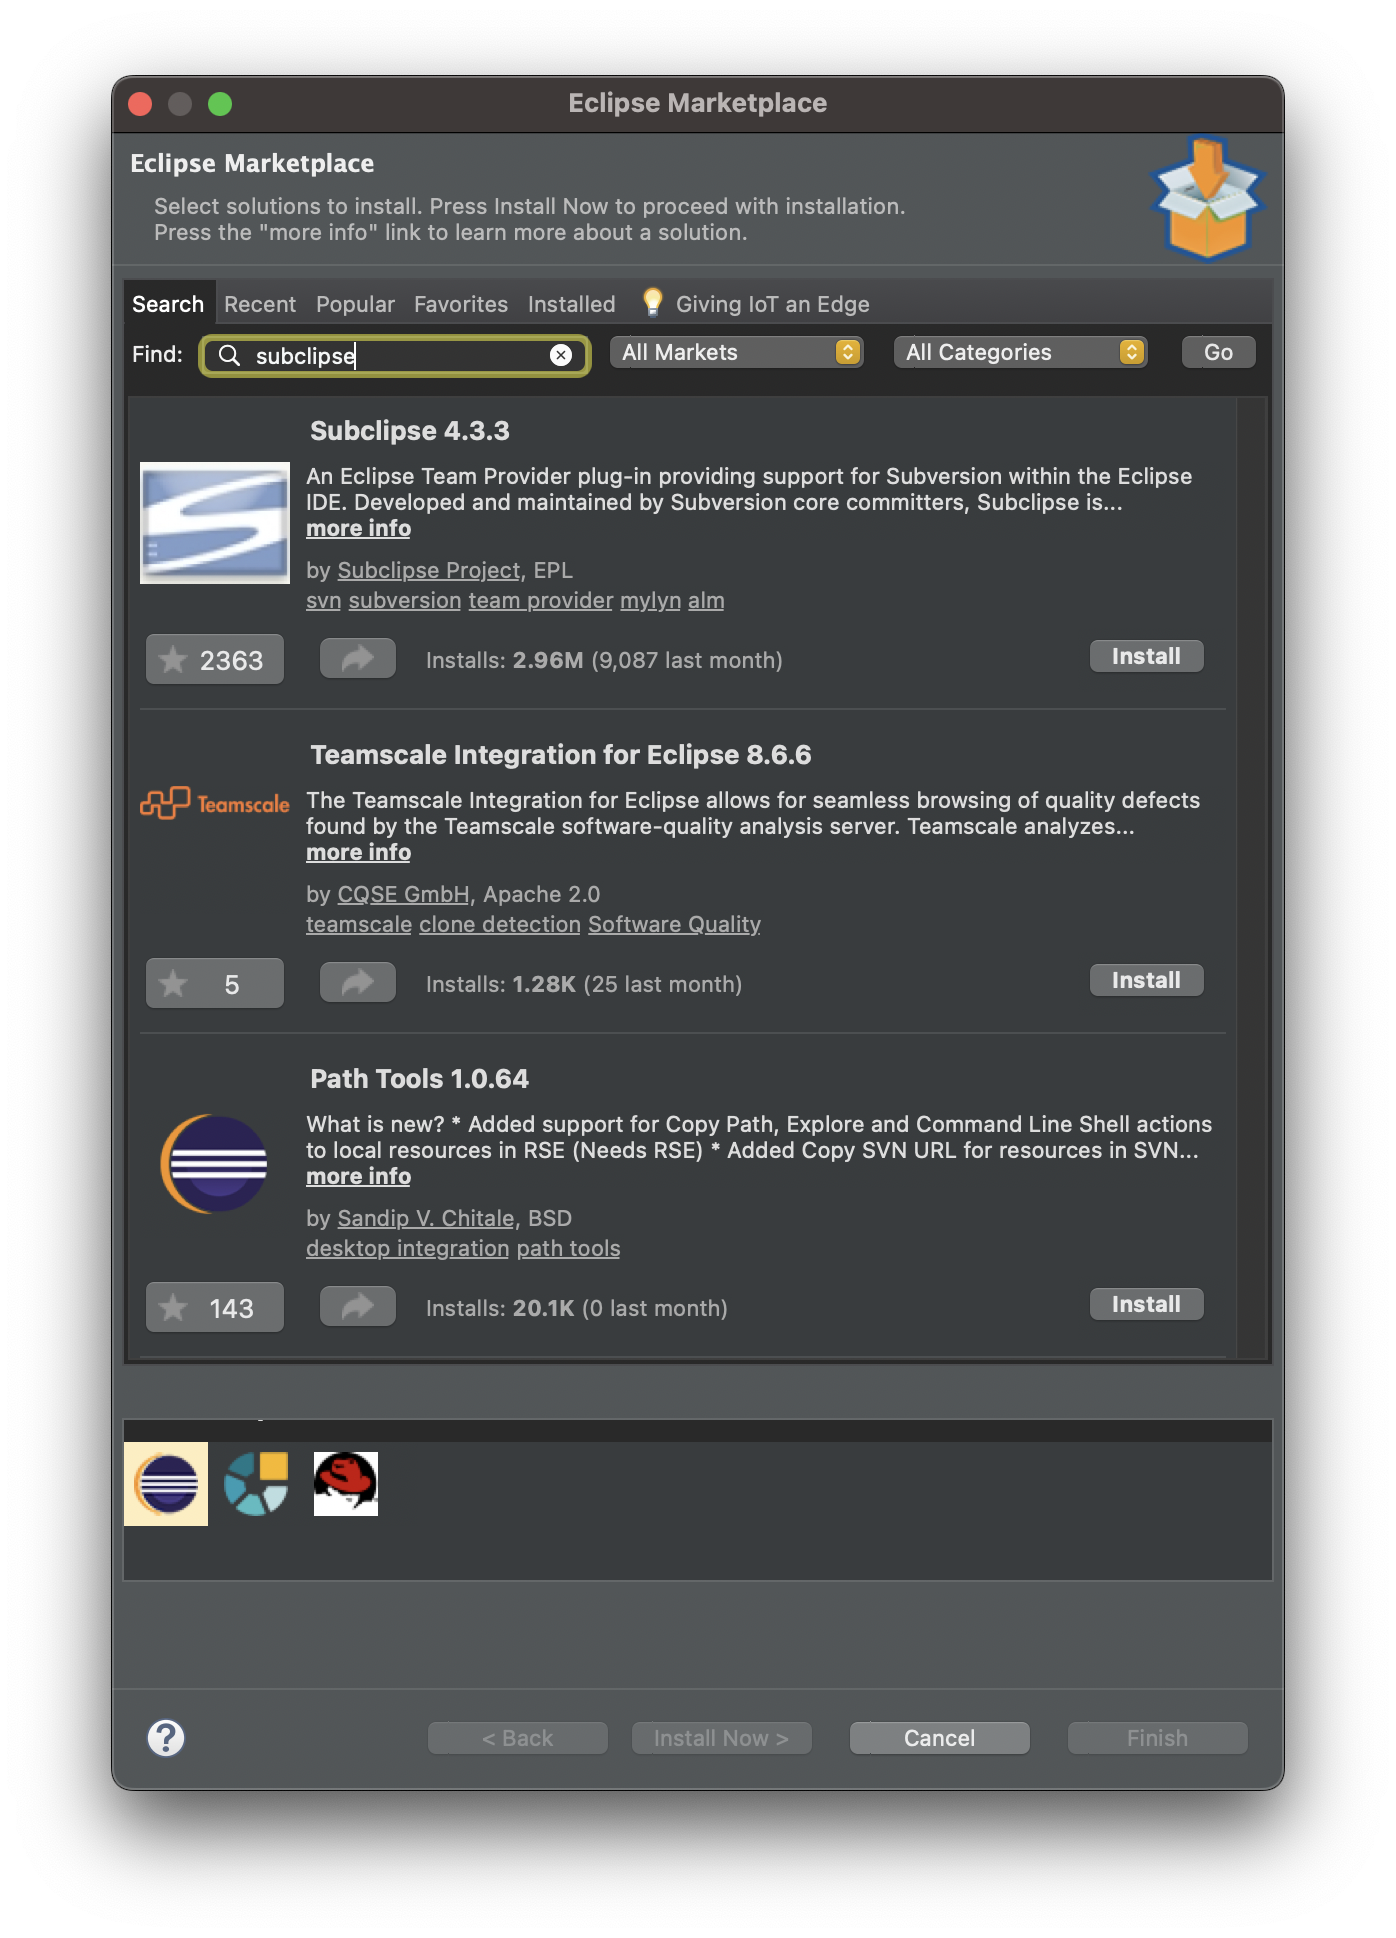Open the CQSE GmbH author link
Viewport: 1396px width, 1938px height.
(x=403, y=894)
